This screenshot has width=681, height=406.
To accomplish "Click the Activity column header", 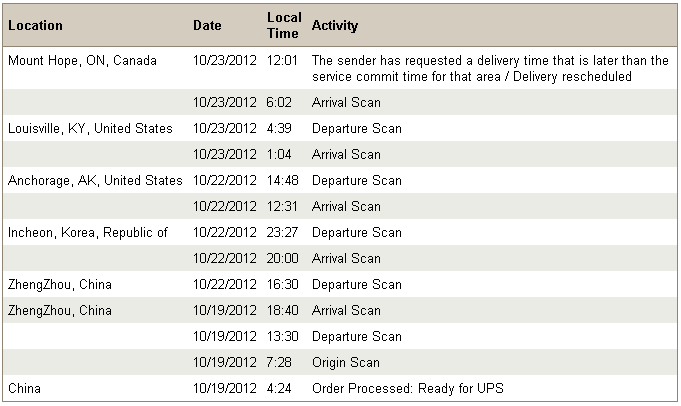I will tap(335, 25).
